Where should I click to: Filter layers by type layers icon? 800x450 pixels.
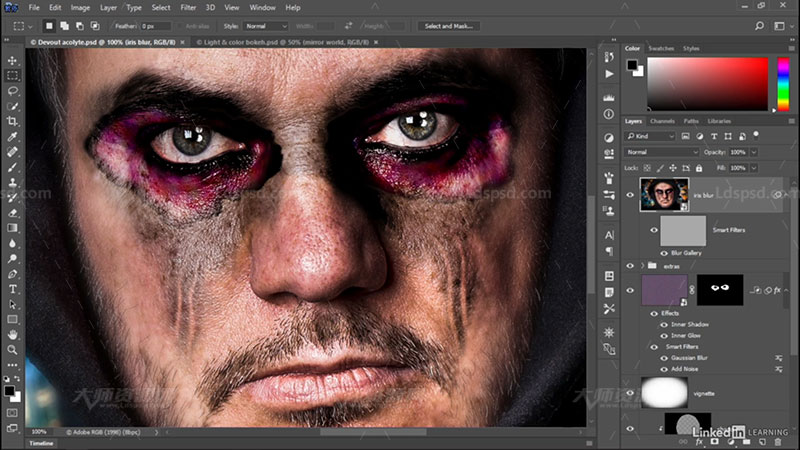point(714,136)
